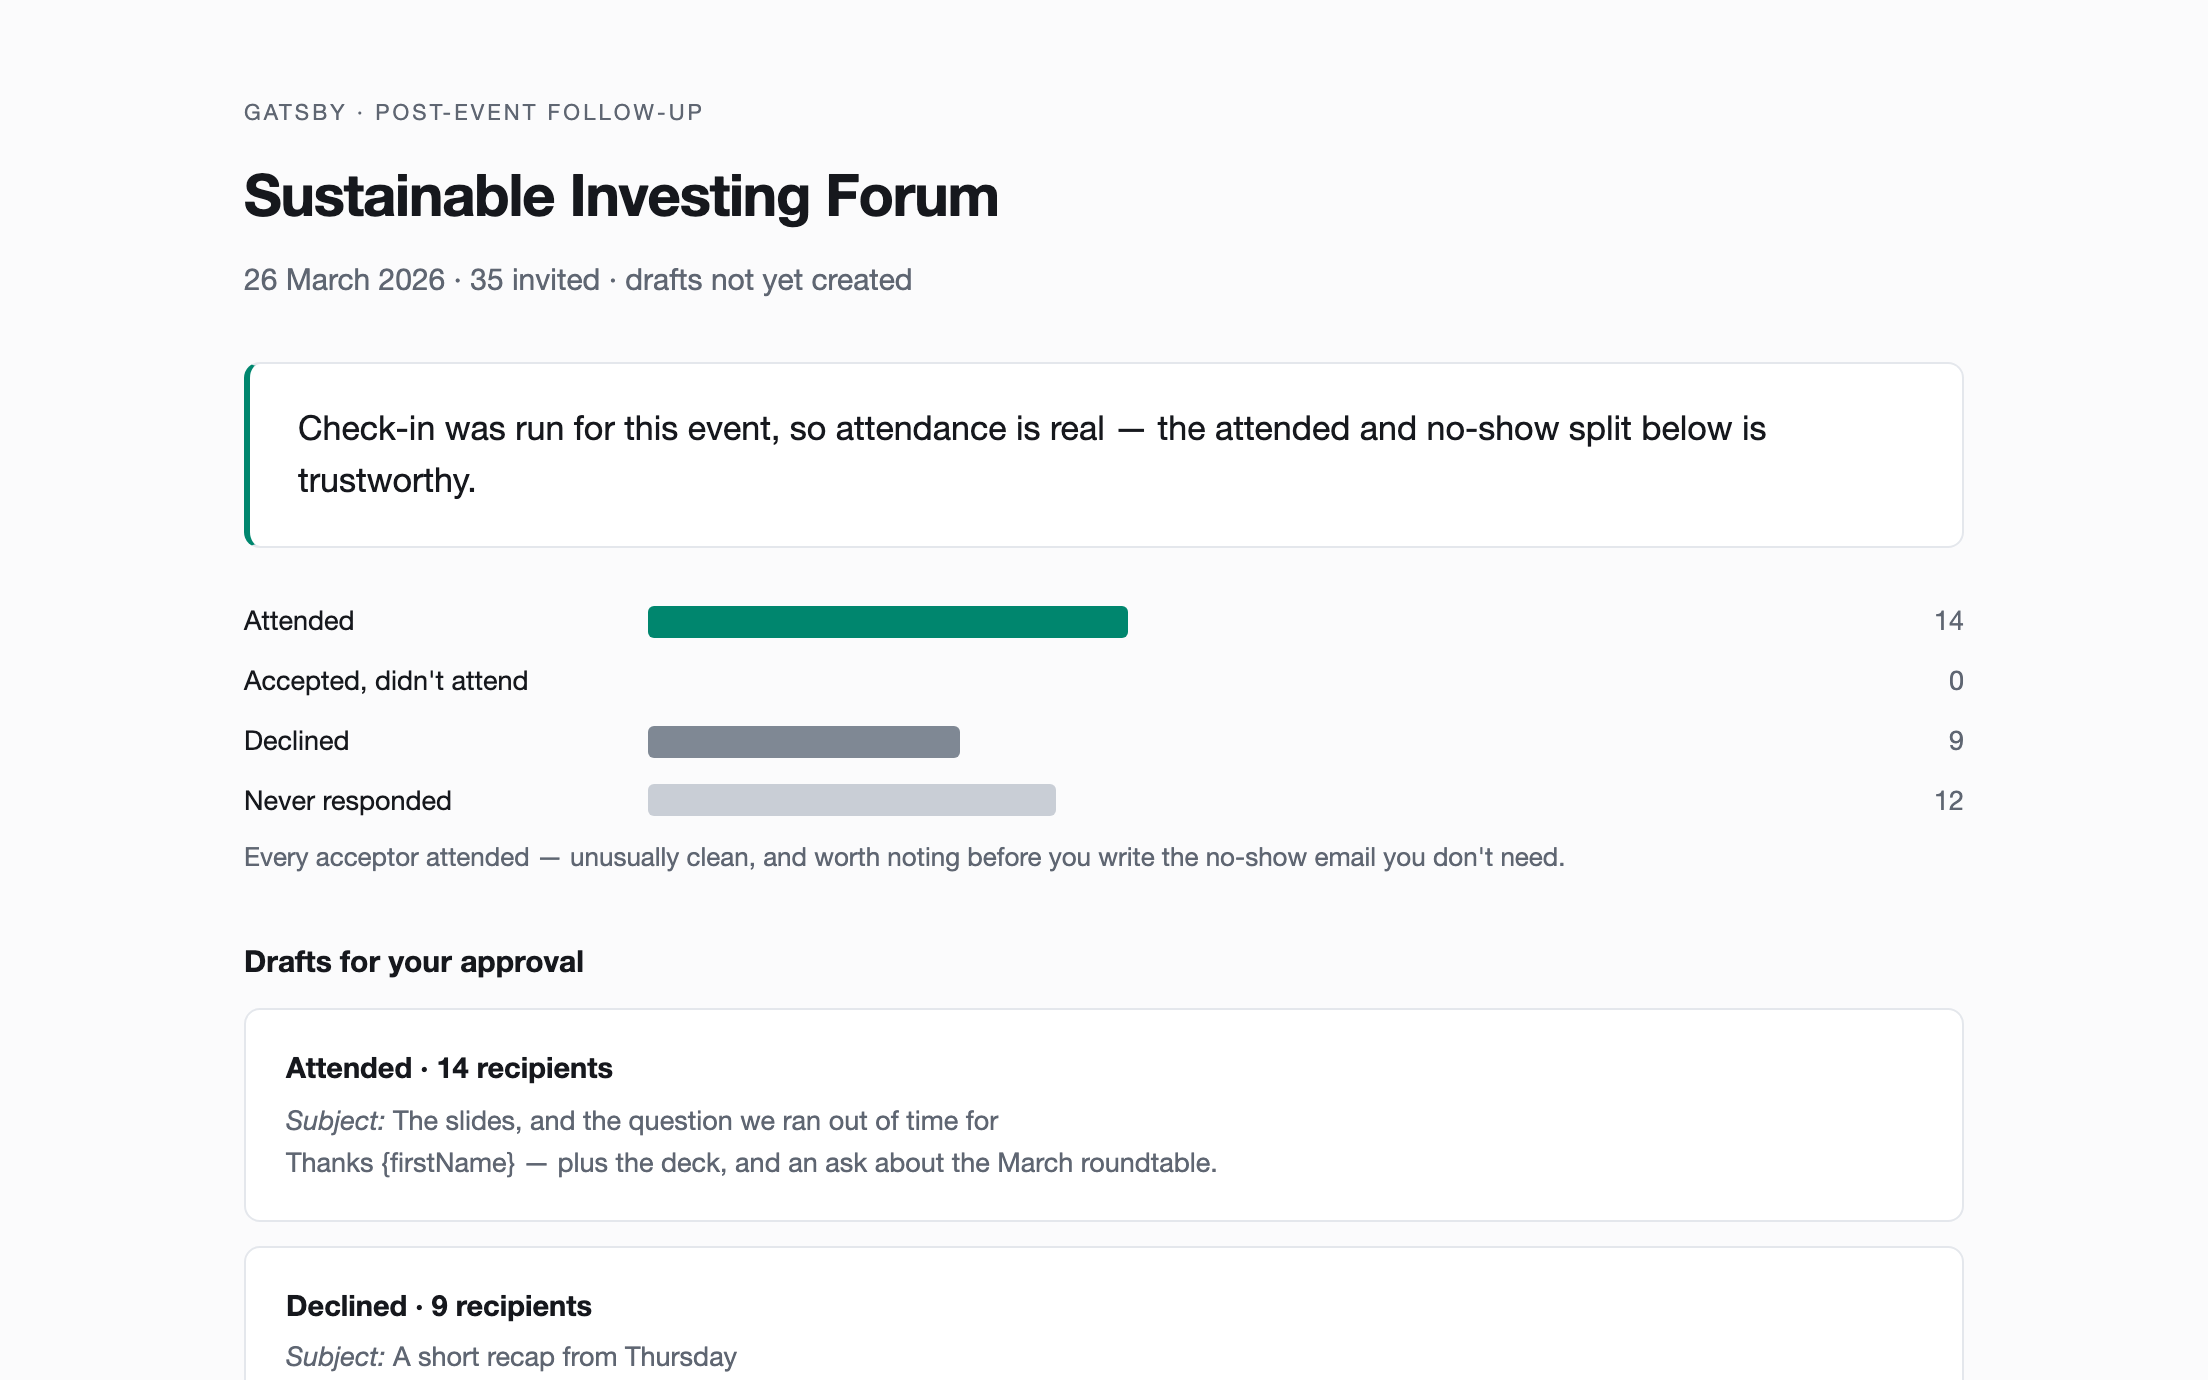Click the attended count 14

pyautogui.click(x=1948, y=621)
